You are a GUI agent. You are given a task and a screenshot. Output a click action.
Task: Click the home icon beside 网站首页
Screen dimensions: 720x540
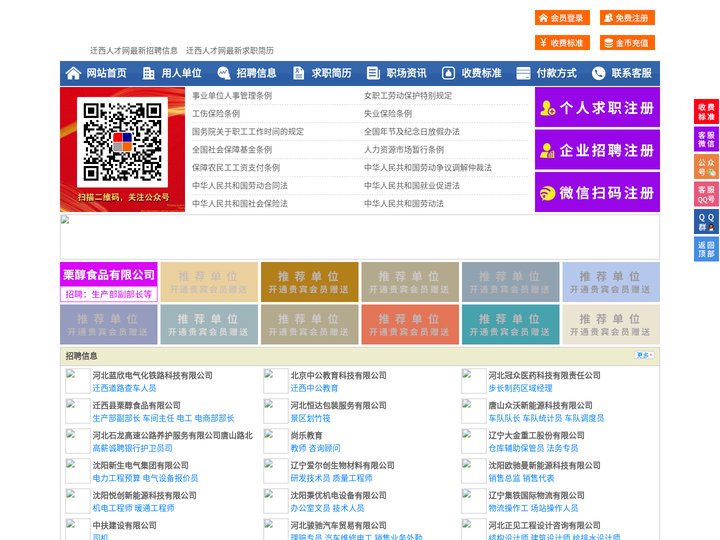click(x=73, y=73)
